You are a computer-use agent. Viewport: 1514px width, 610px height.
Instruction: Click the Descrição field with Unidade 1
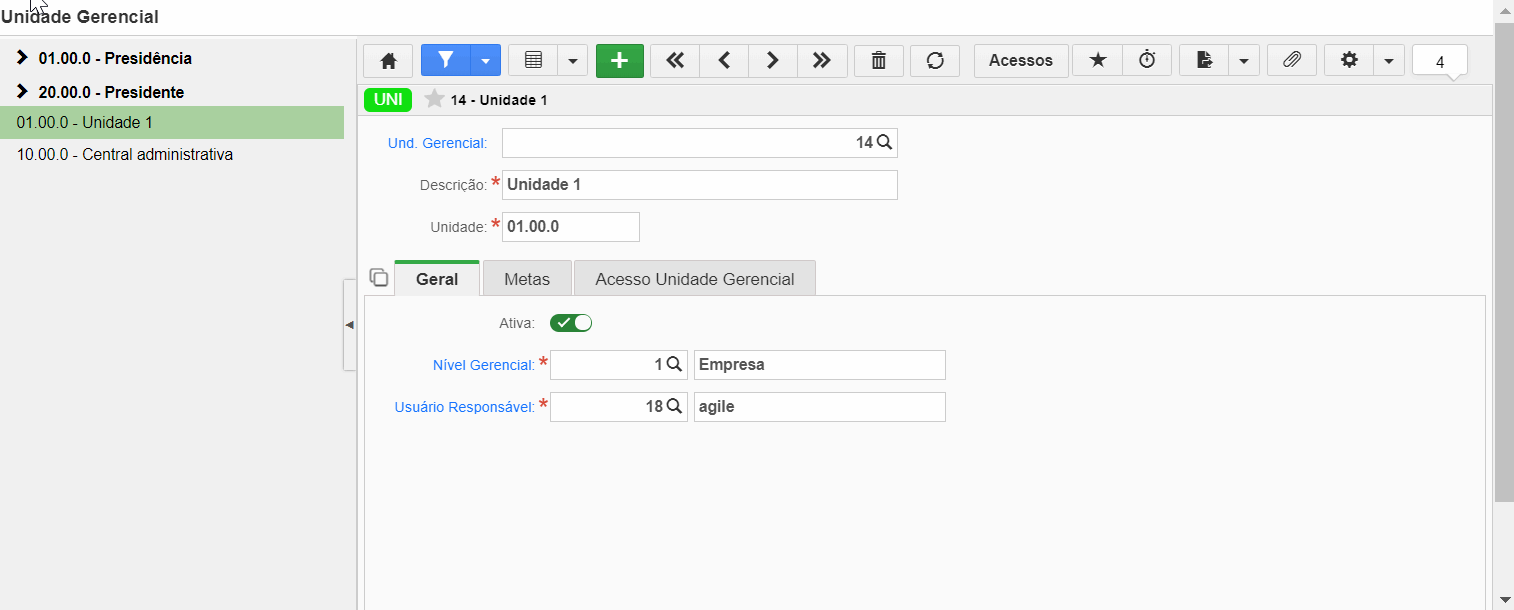[x=700, y=185]
